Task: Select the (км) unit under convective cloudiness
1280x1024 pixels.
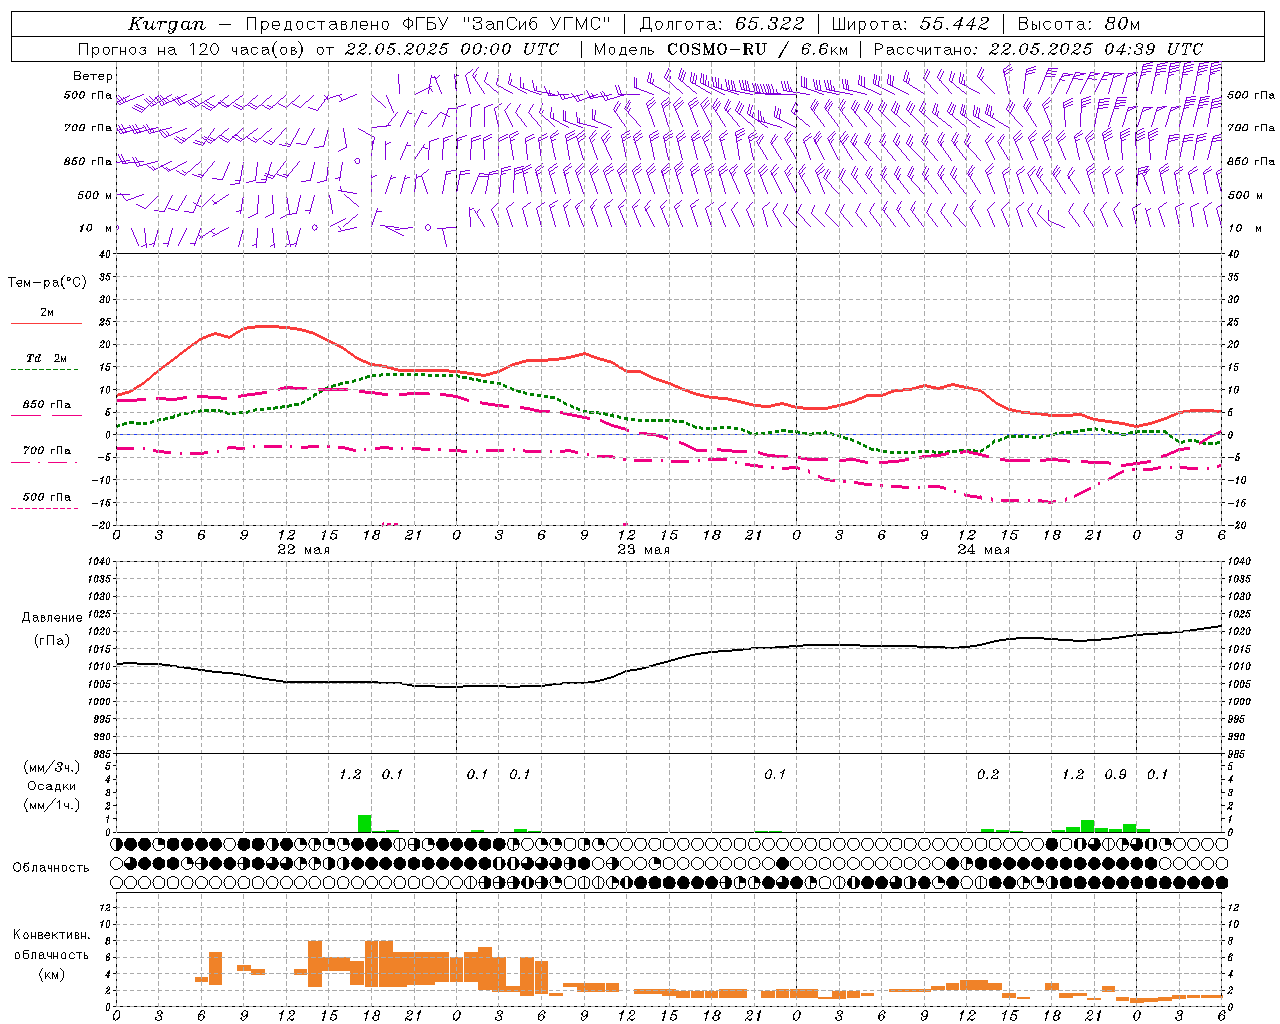Action: pyautogui.click(x=53, y=974)
